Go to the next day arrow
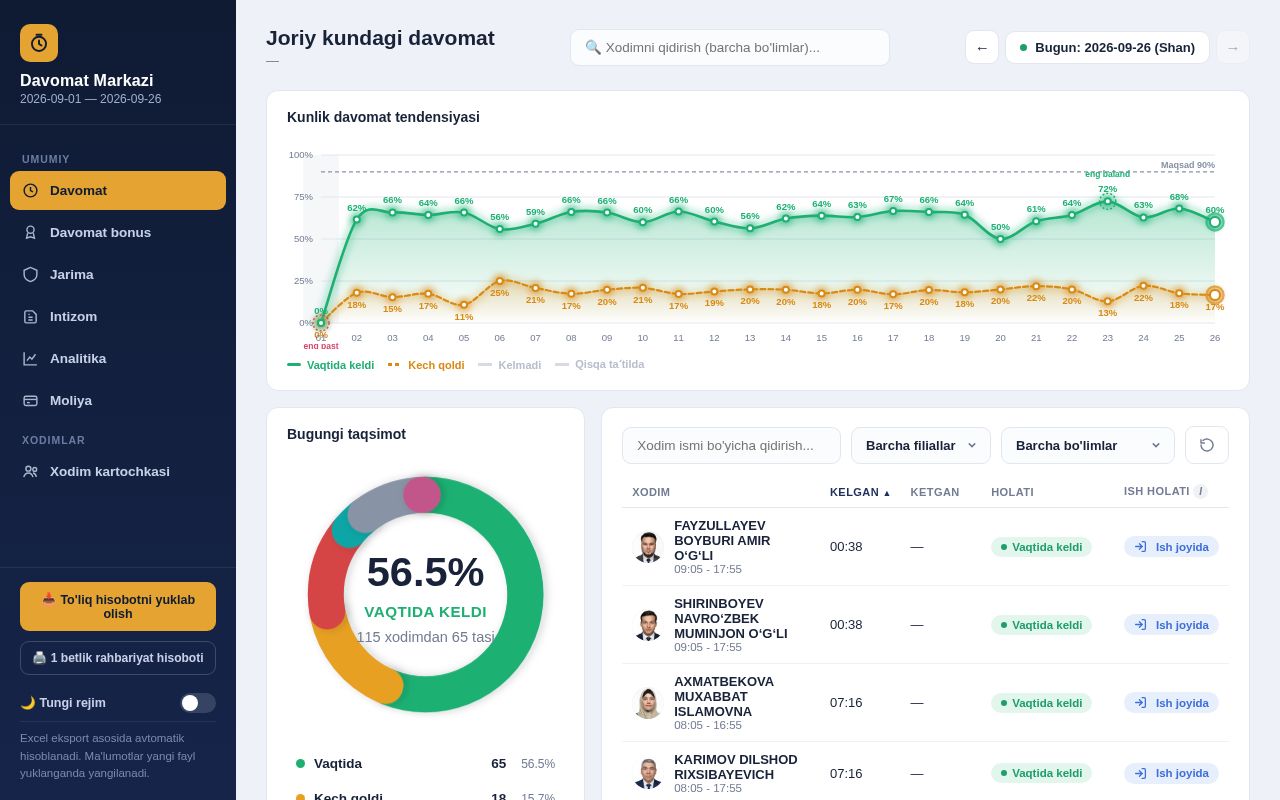 [x=1233, y=47]
